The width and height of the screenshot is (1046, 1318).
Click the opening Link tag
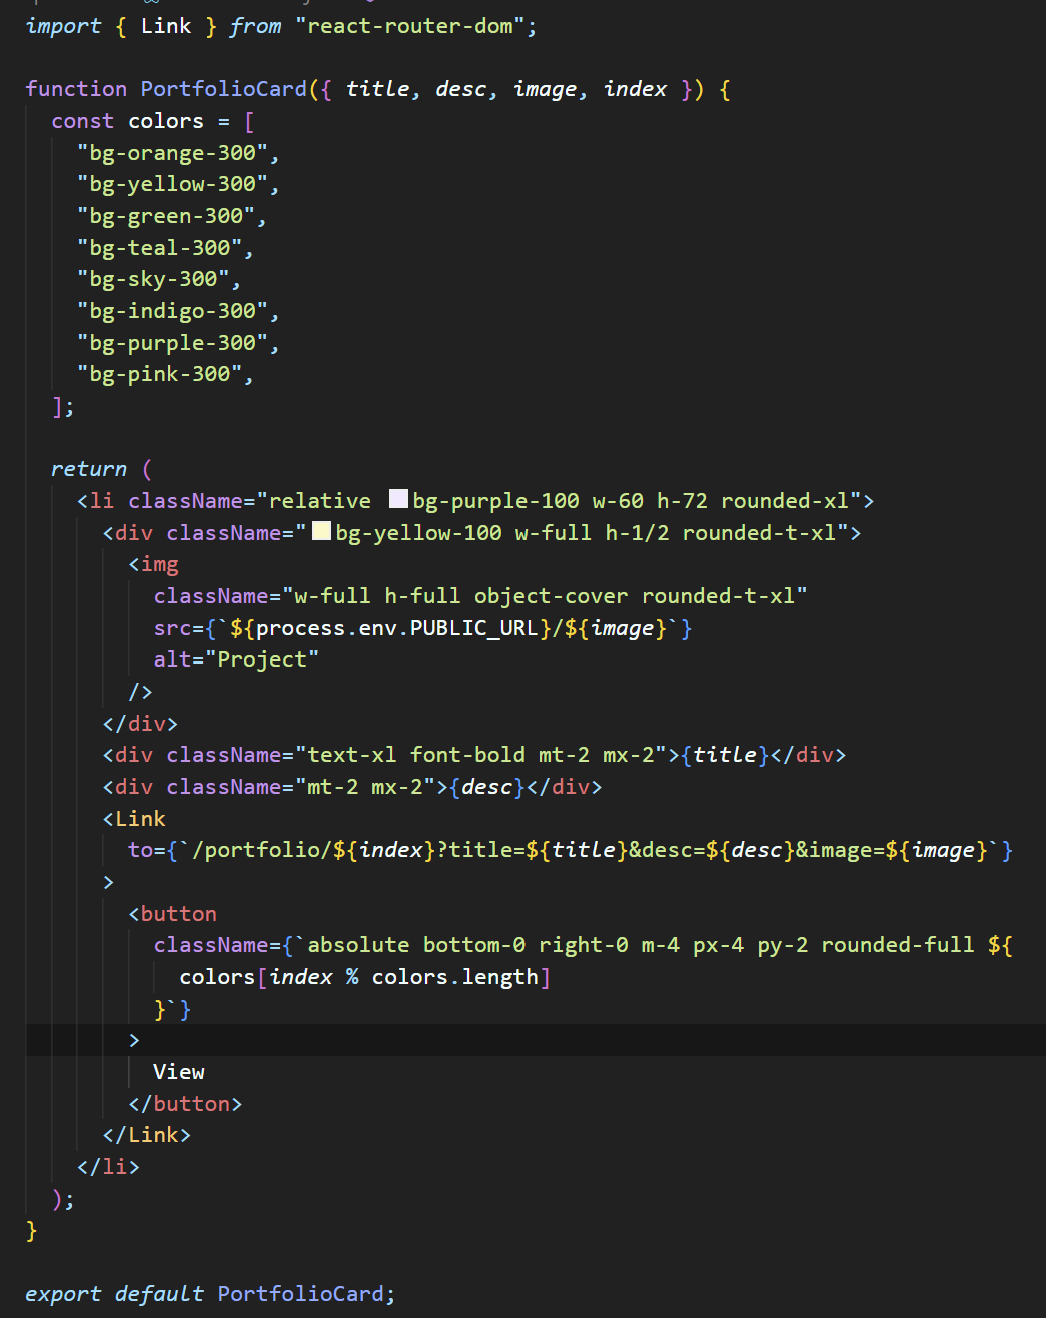(x=135, y=819)
